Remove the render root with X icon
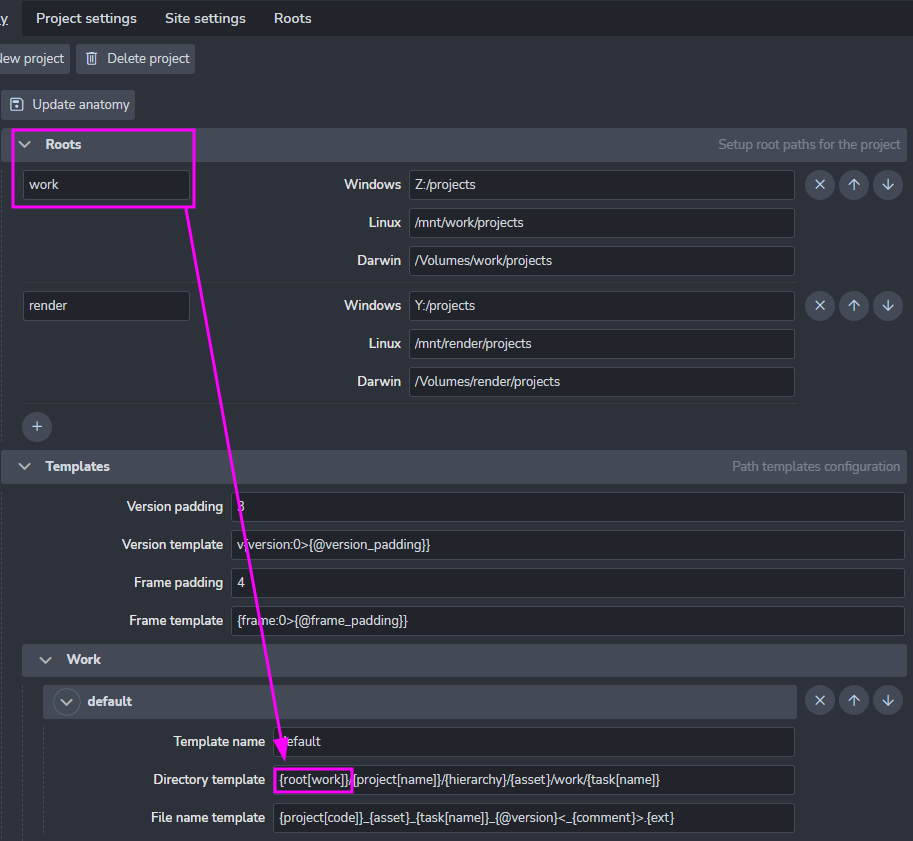913x841 pixels. point(819,306)
